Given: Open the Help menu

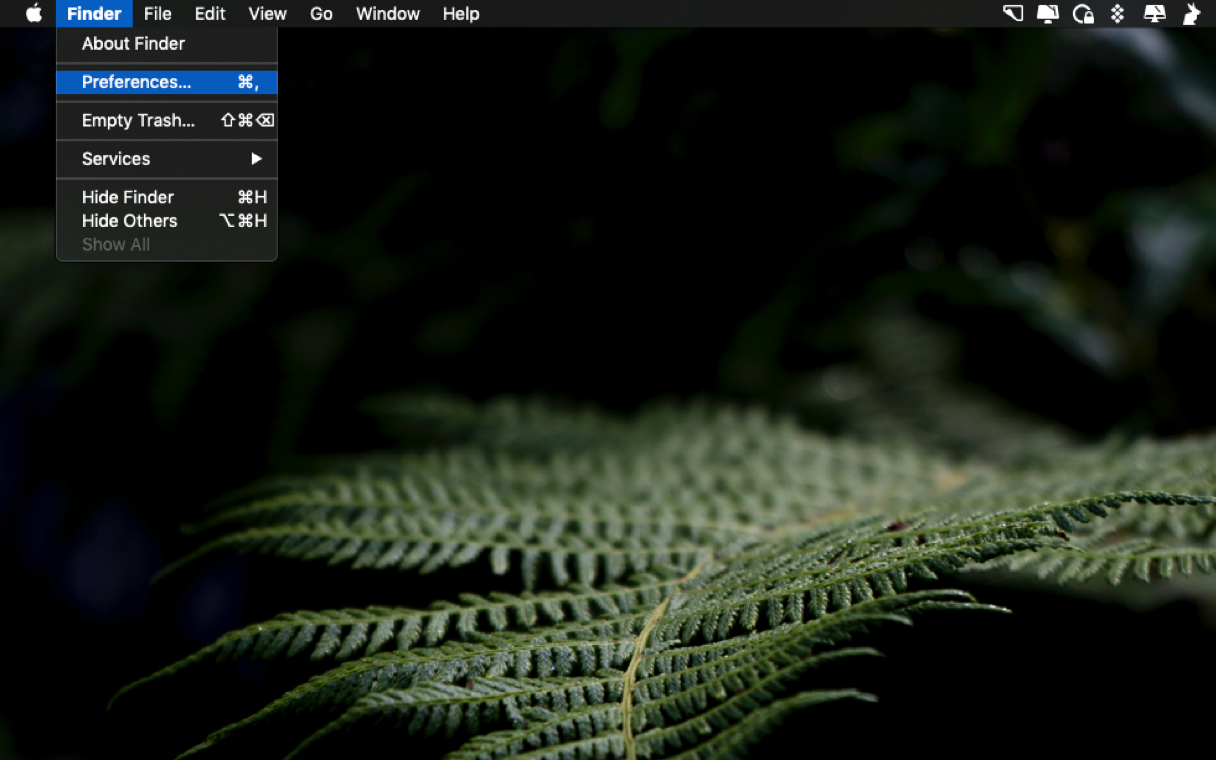Looking at the screenshot, I should pyautogui.click(x=461, y=14).
